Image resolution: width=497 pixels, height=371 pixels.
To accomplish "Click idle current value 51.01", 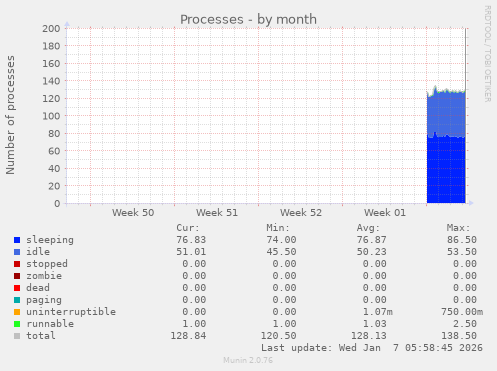I will 191,252.
